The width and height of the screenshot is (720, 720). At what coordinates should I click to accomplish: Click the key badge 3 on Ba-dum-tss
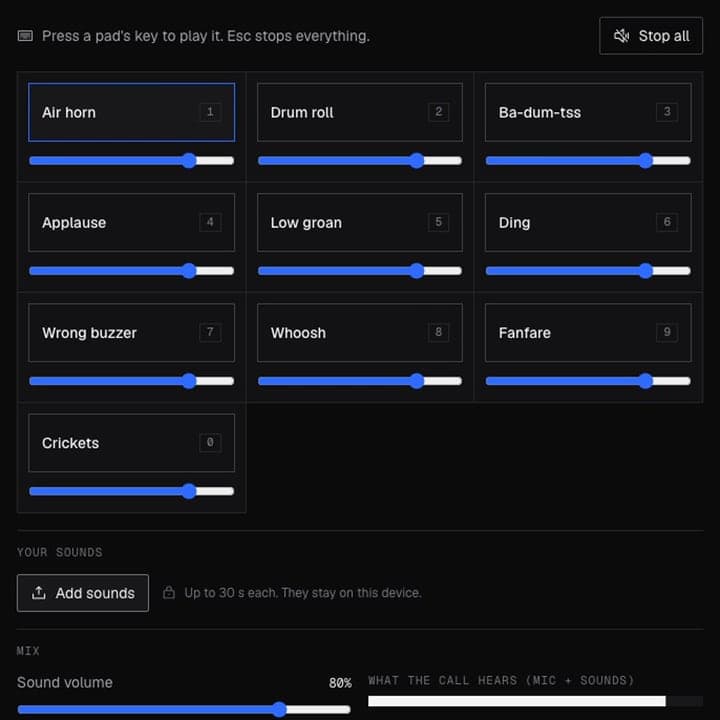point(667,112)
